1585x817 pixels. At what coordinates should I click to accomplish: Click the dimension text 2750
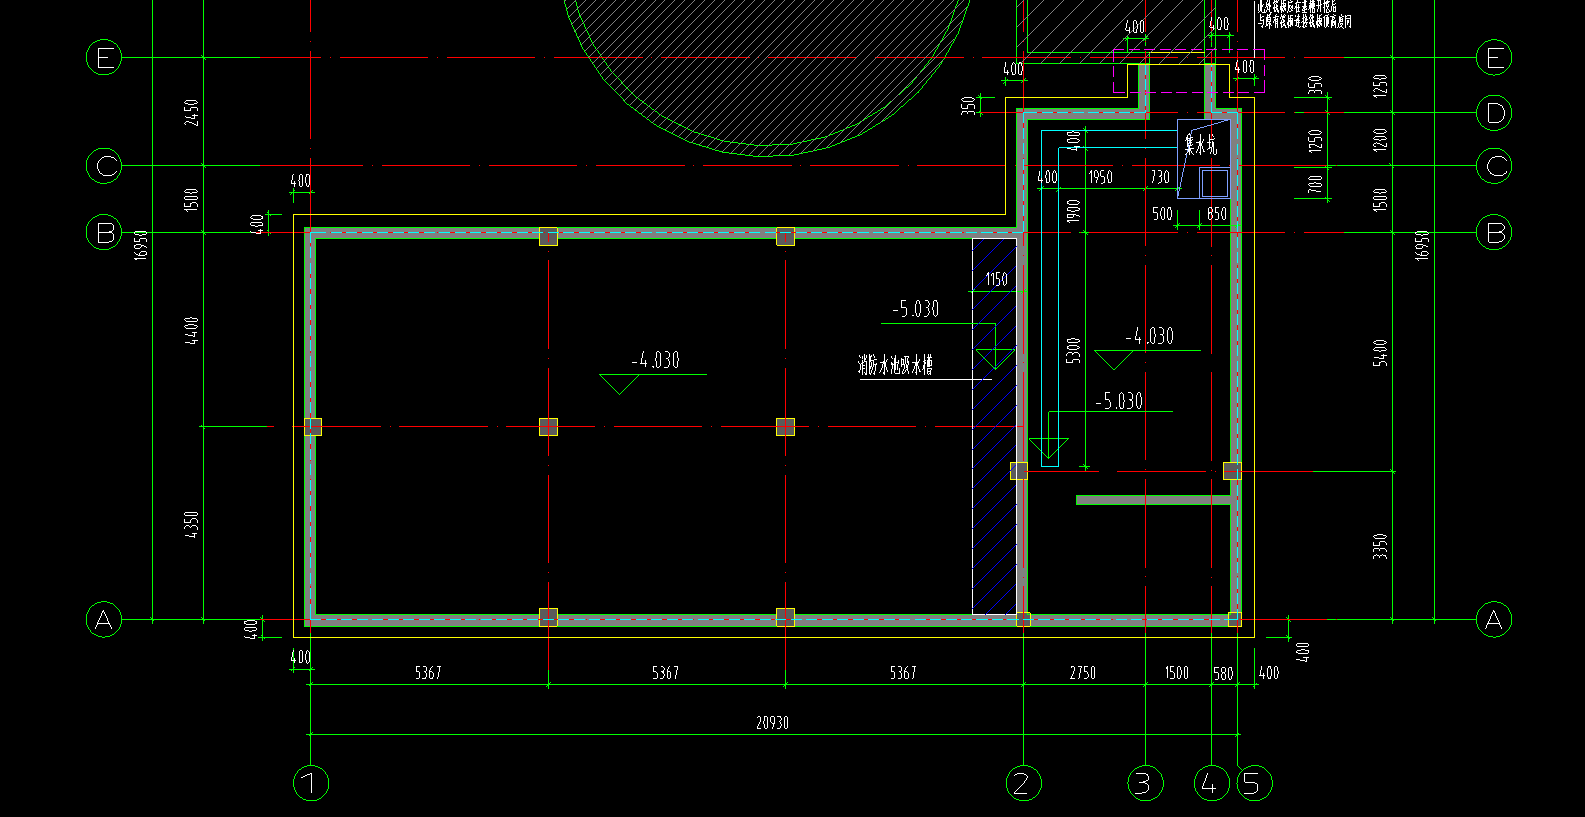pos(1083,673)
